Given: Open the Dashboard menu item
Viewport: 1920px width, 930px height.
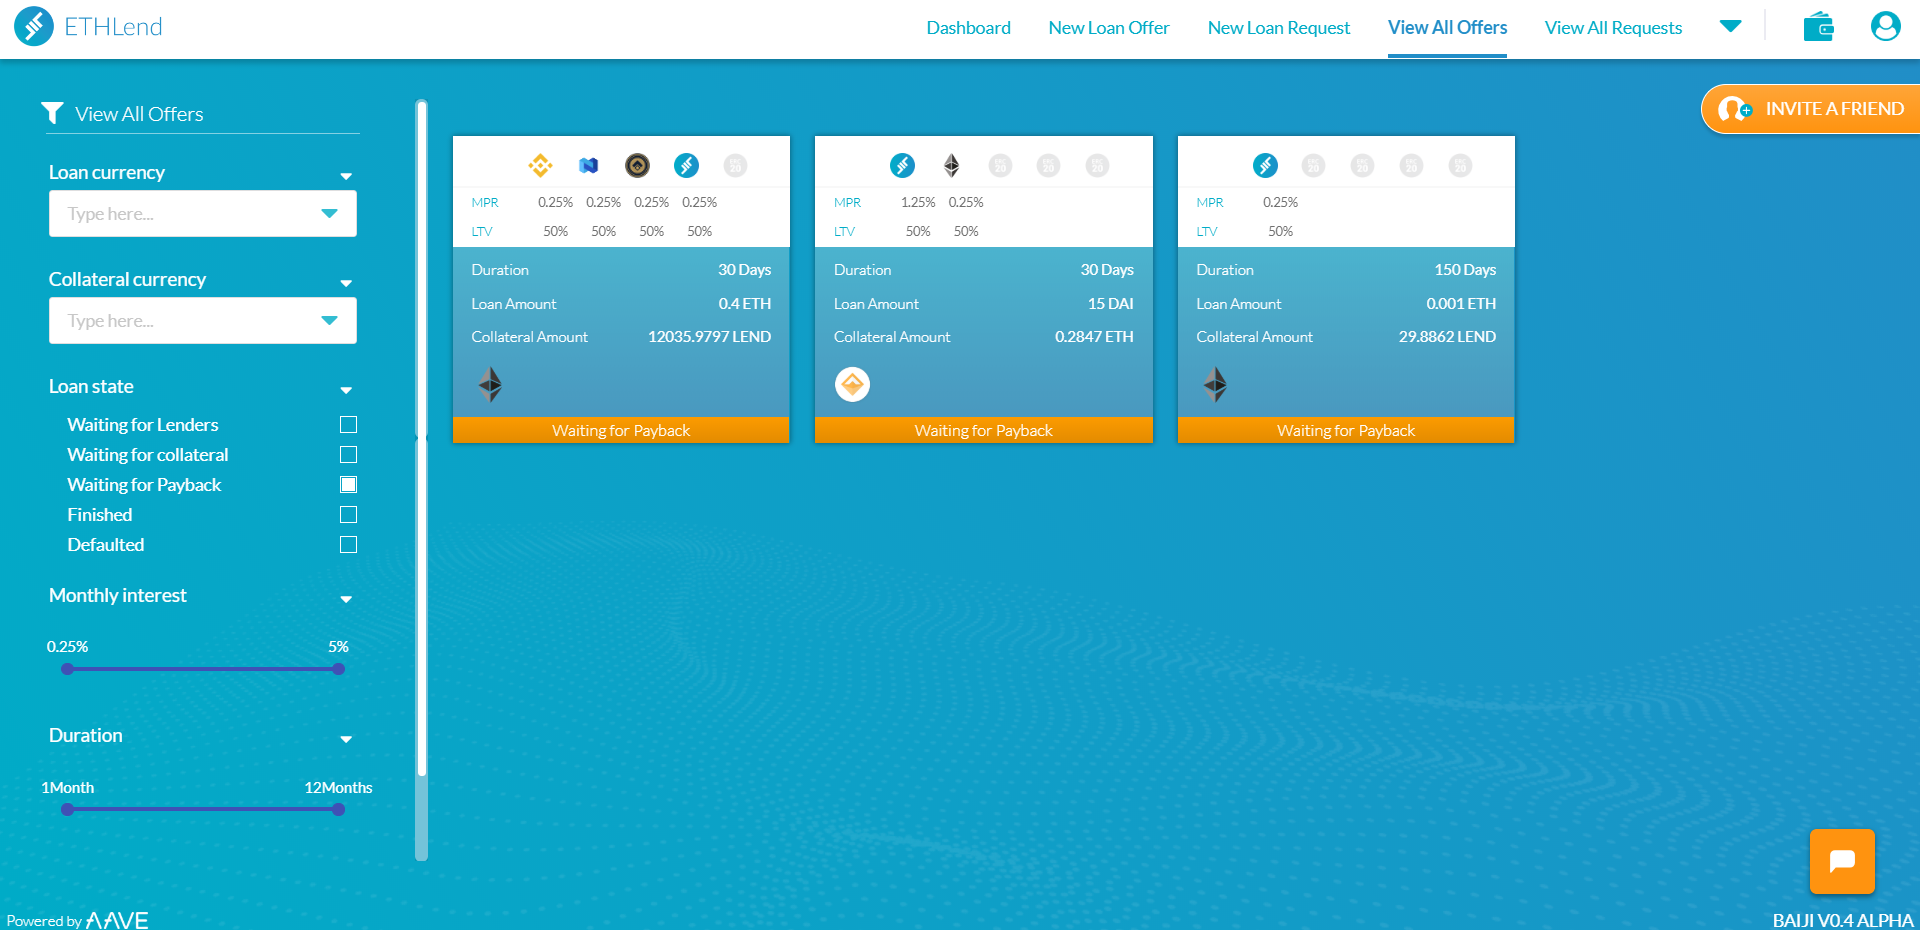Looking at the screenshot, I should (x=968, y=27).
